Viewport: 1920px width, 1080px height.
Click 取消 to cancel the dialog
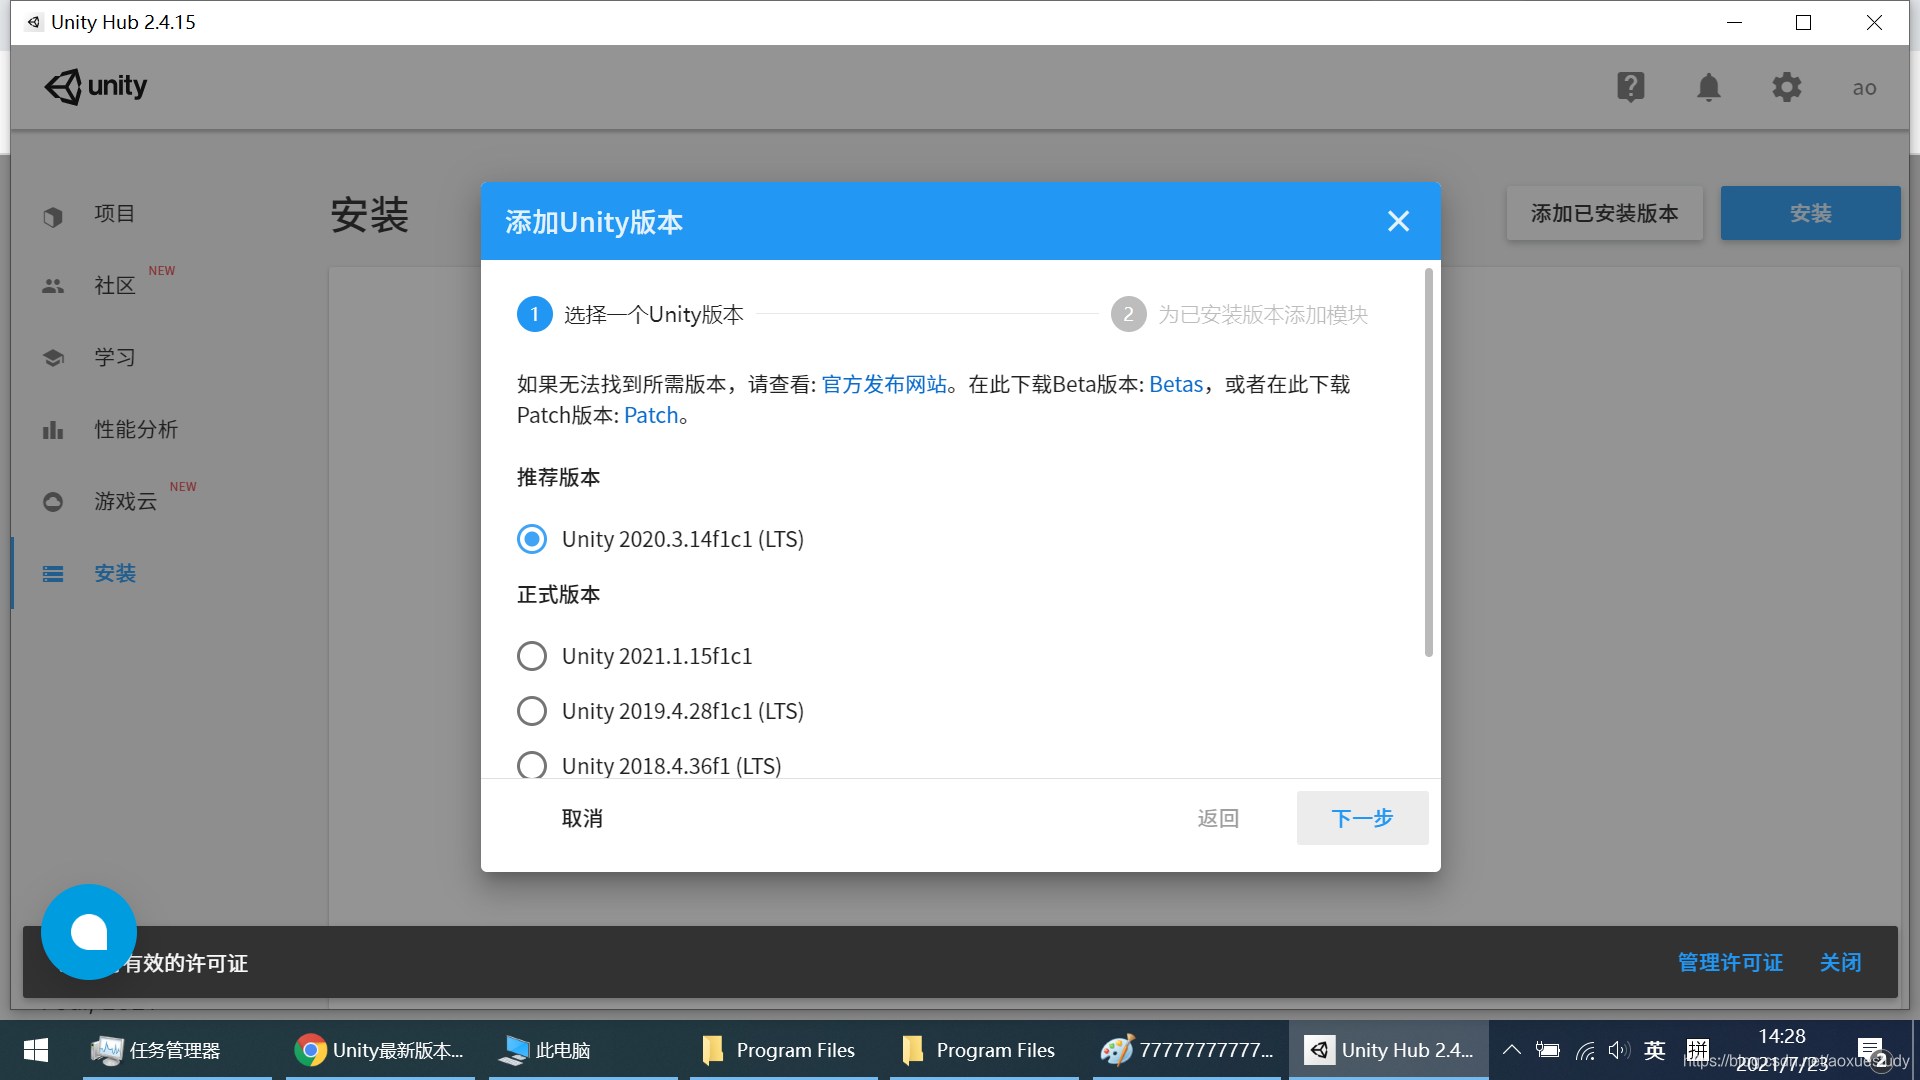[x=582, y=818]
